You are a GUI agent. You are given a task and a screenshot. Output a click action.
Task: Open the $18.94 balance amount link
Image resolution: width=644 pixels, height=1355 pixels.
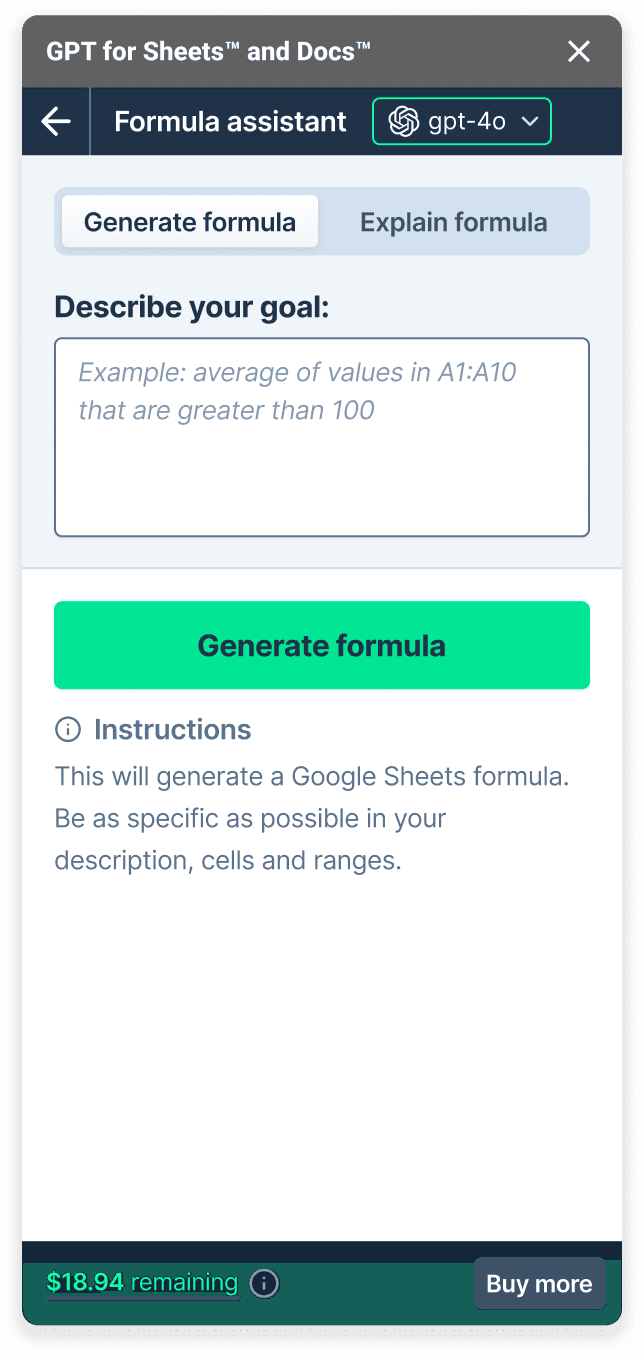[x=85, y=1282]
